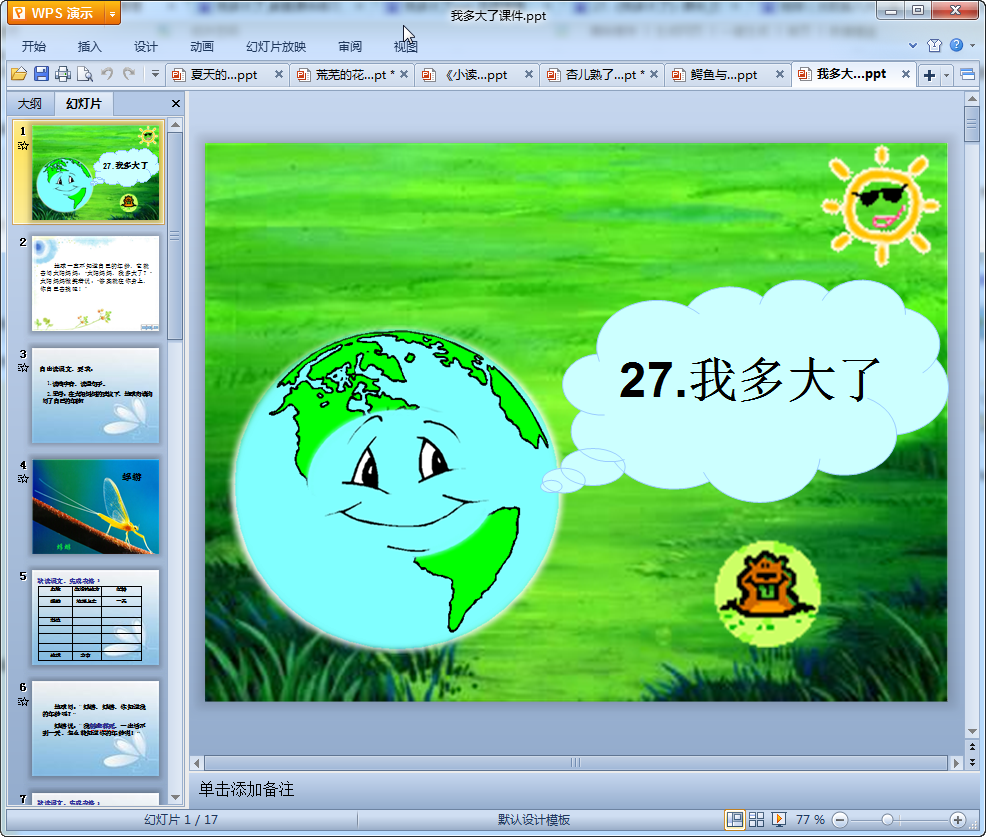This screenshot has width=986, height=837.
Task: Click the skin shirt icon near help
Action: tap(934, 45)
